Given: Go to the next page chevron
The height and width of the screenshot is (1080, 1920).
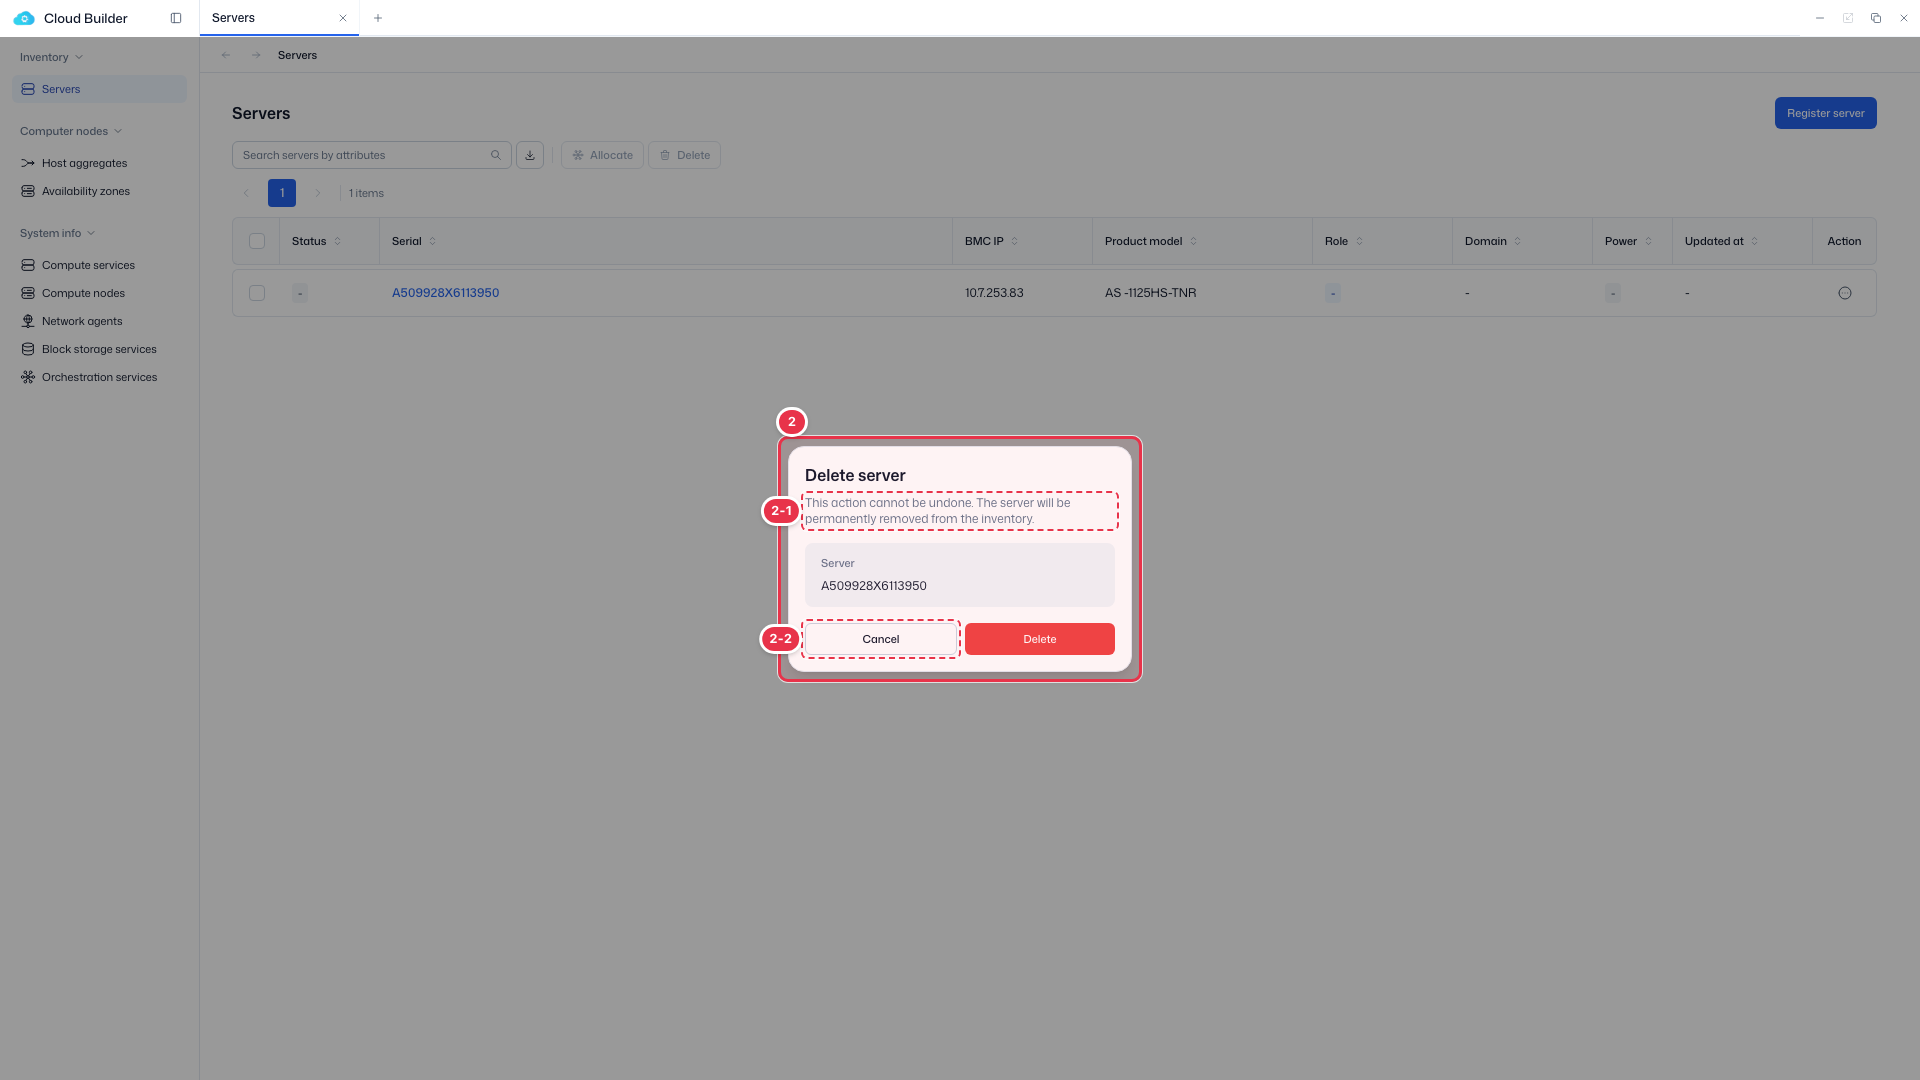Looking at the screenshot, I should (x=318, y=193).
